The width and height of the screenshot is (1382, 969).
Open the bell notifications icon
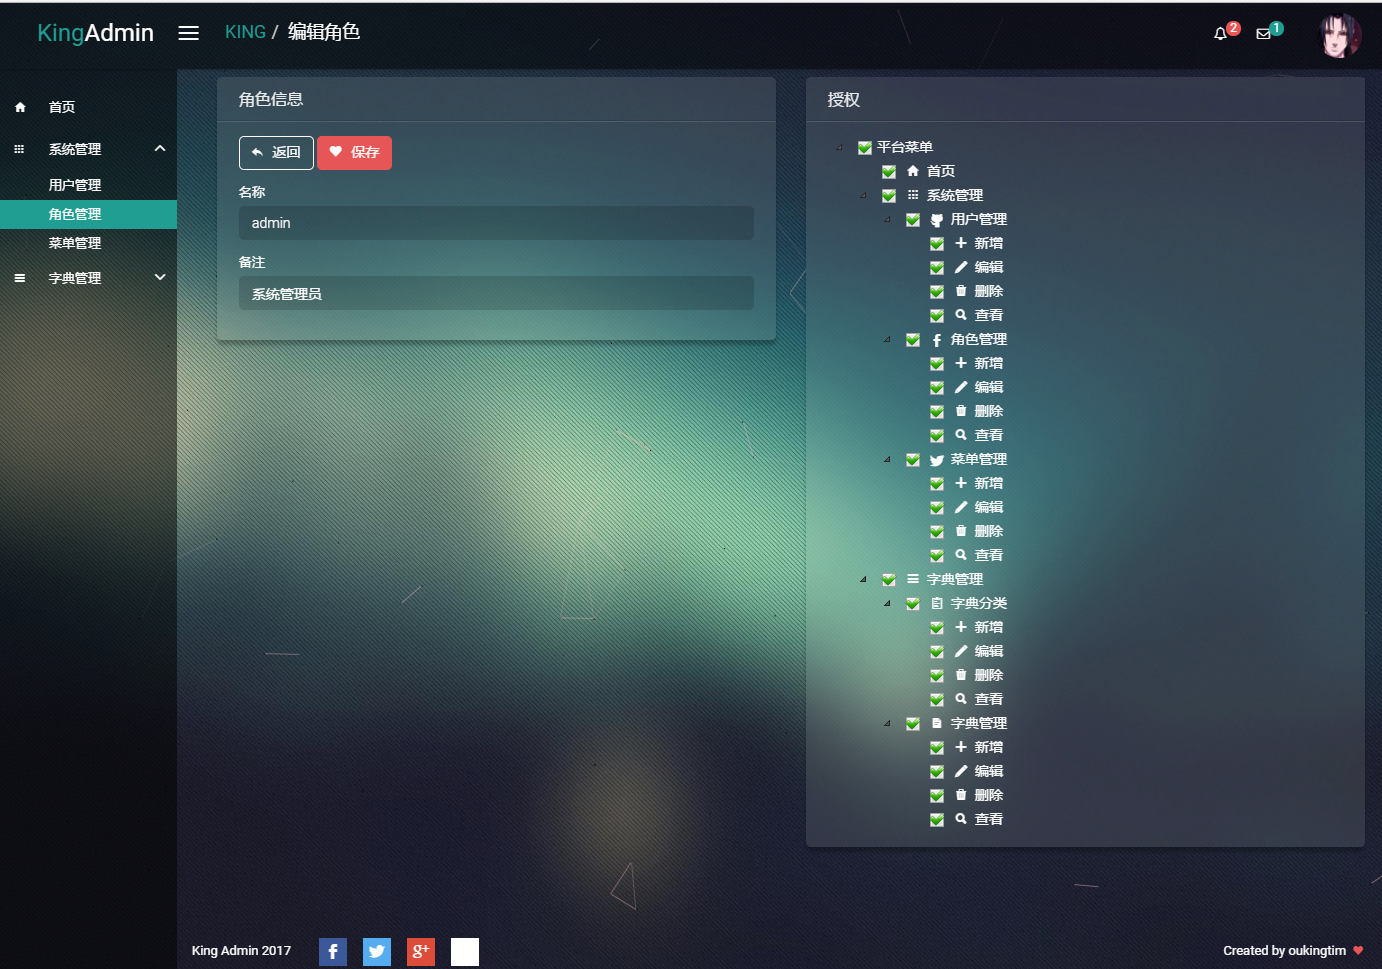1220,34
